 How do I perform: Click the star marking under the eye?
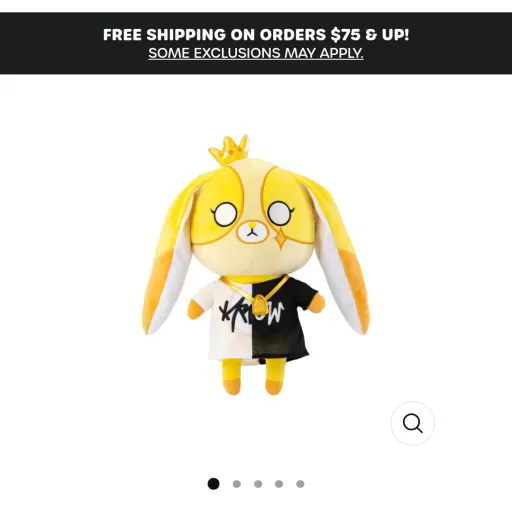point(281,239)
